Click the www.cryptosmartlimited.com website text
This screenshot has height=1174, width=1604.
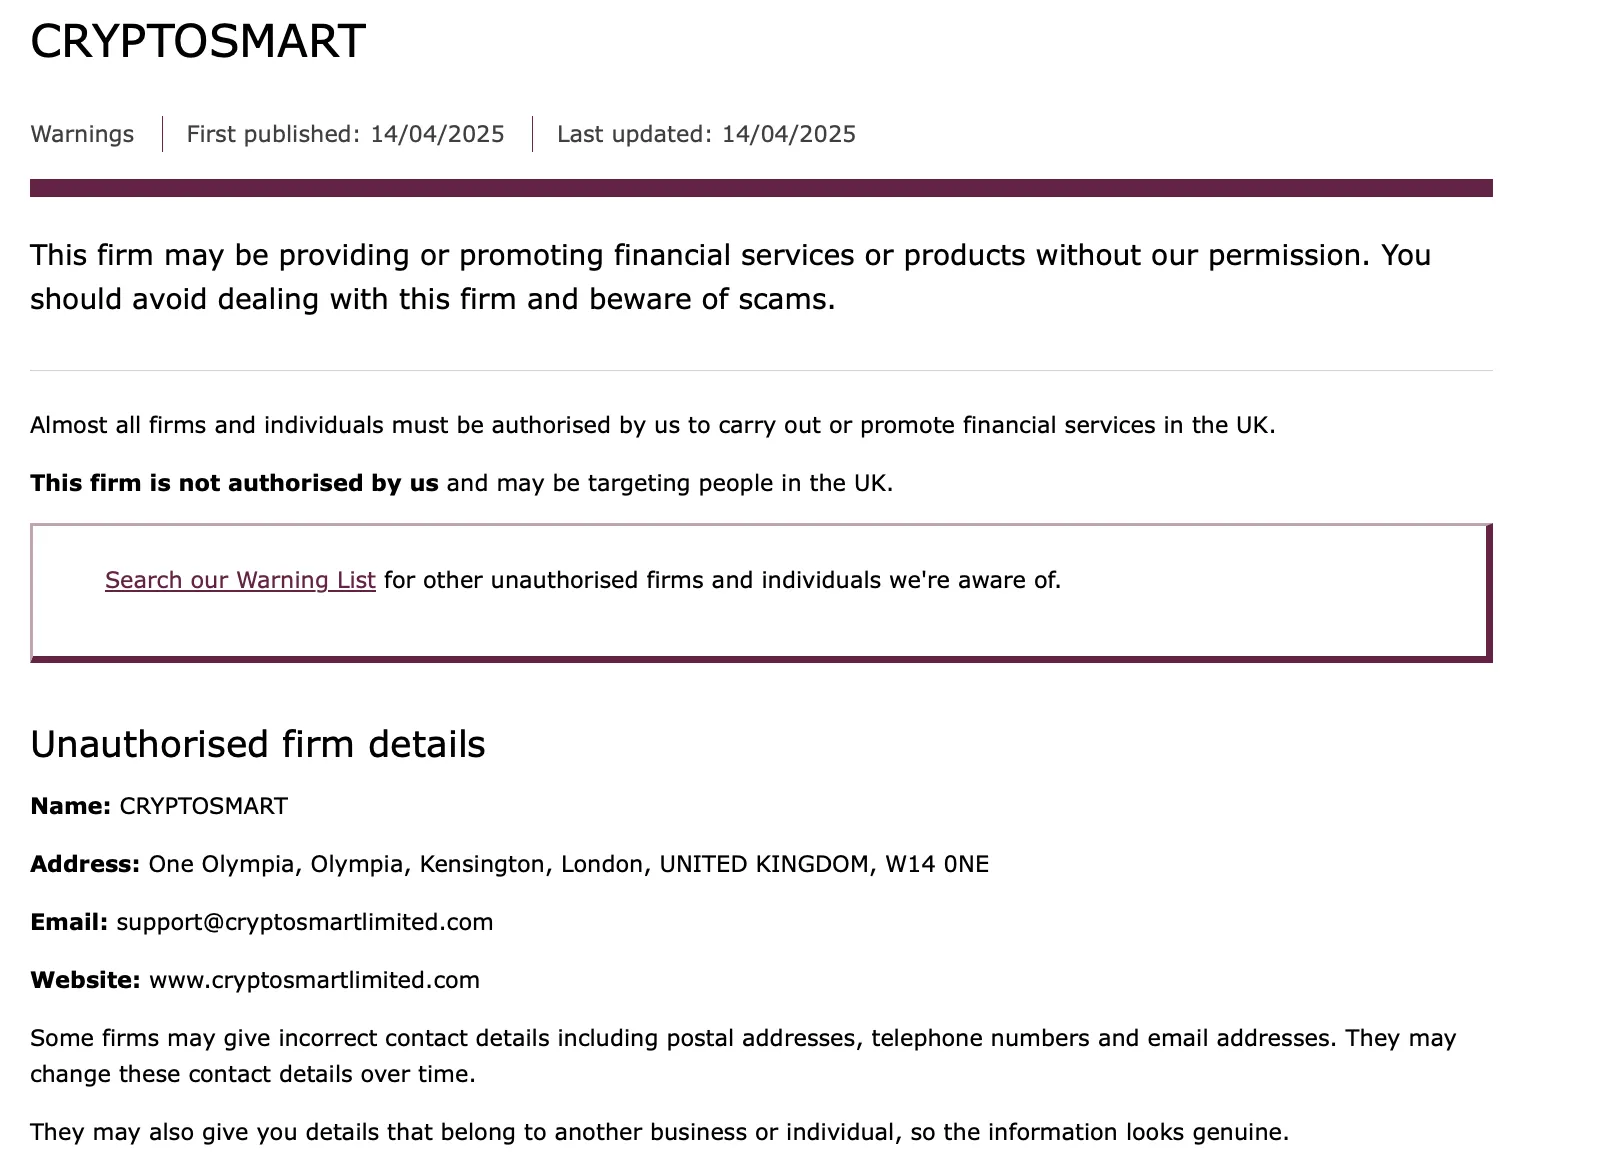point(314,980)
